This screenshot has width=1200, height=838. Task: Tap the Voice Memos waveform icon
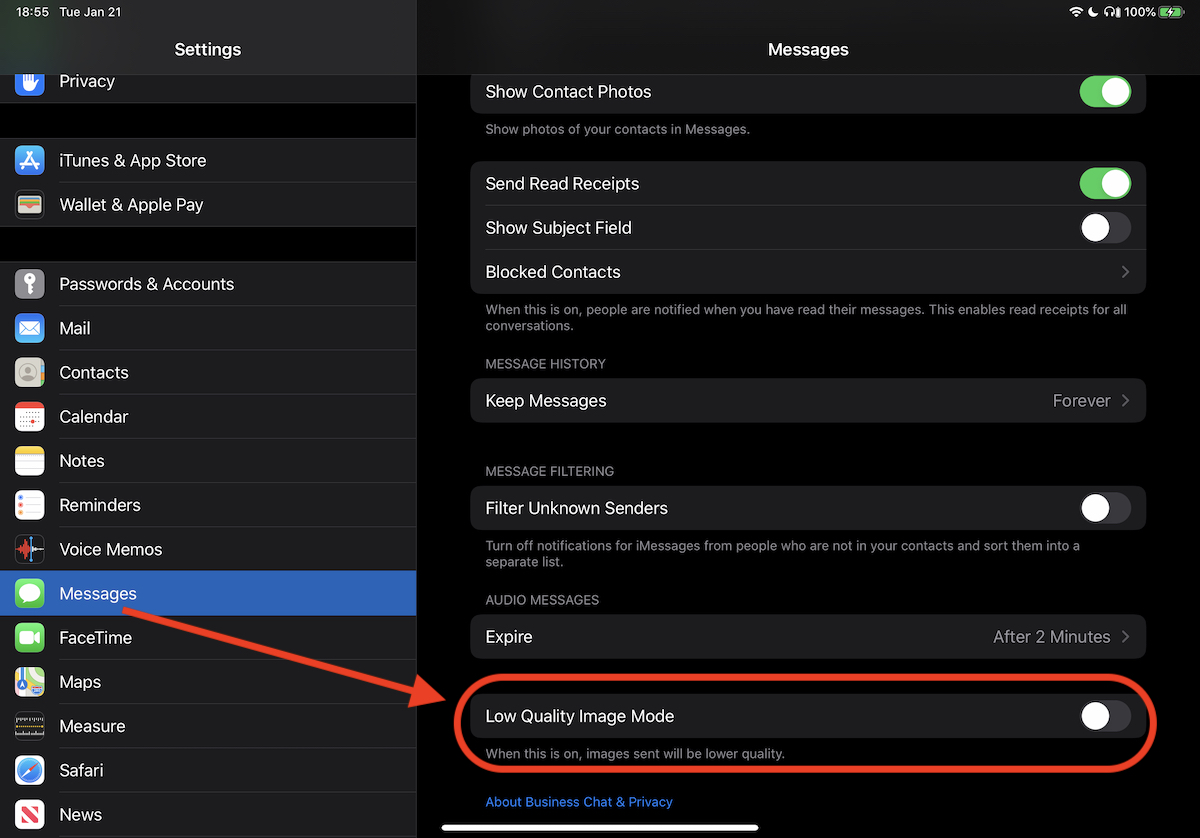point(30,549)
